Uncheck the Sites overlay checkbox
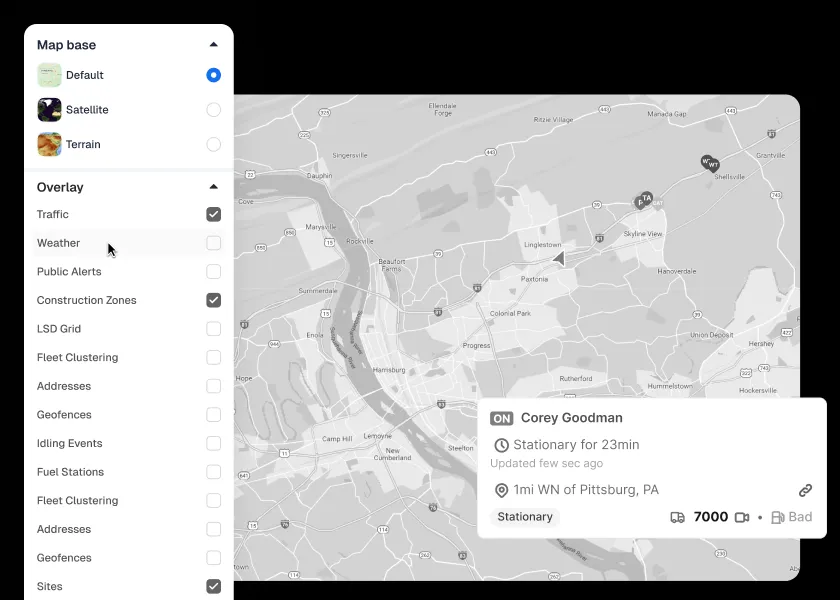This screenshot has width=840, height=600. (x=213, y=586)
